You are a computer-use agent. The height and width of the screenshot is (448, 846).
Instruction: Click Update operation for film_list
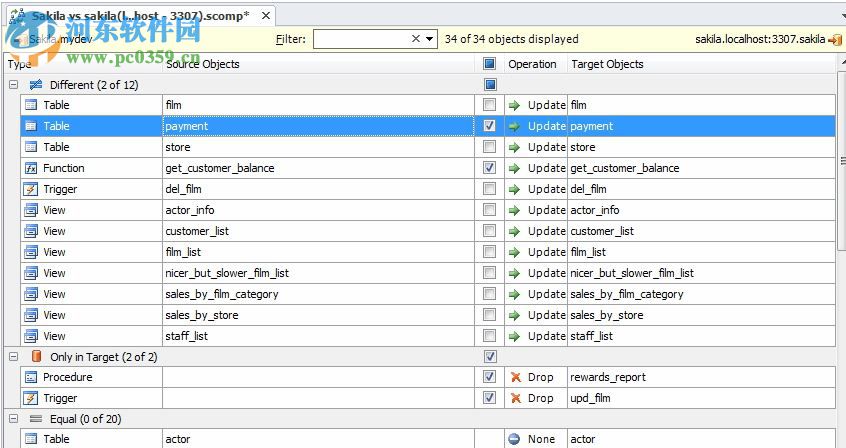pos(547,252)
